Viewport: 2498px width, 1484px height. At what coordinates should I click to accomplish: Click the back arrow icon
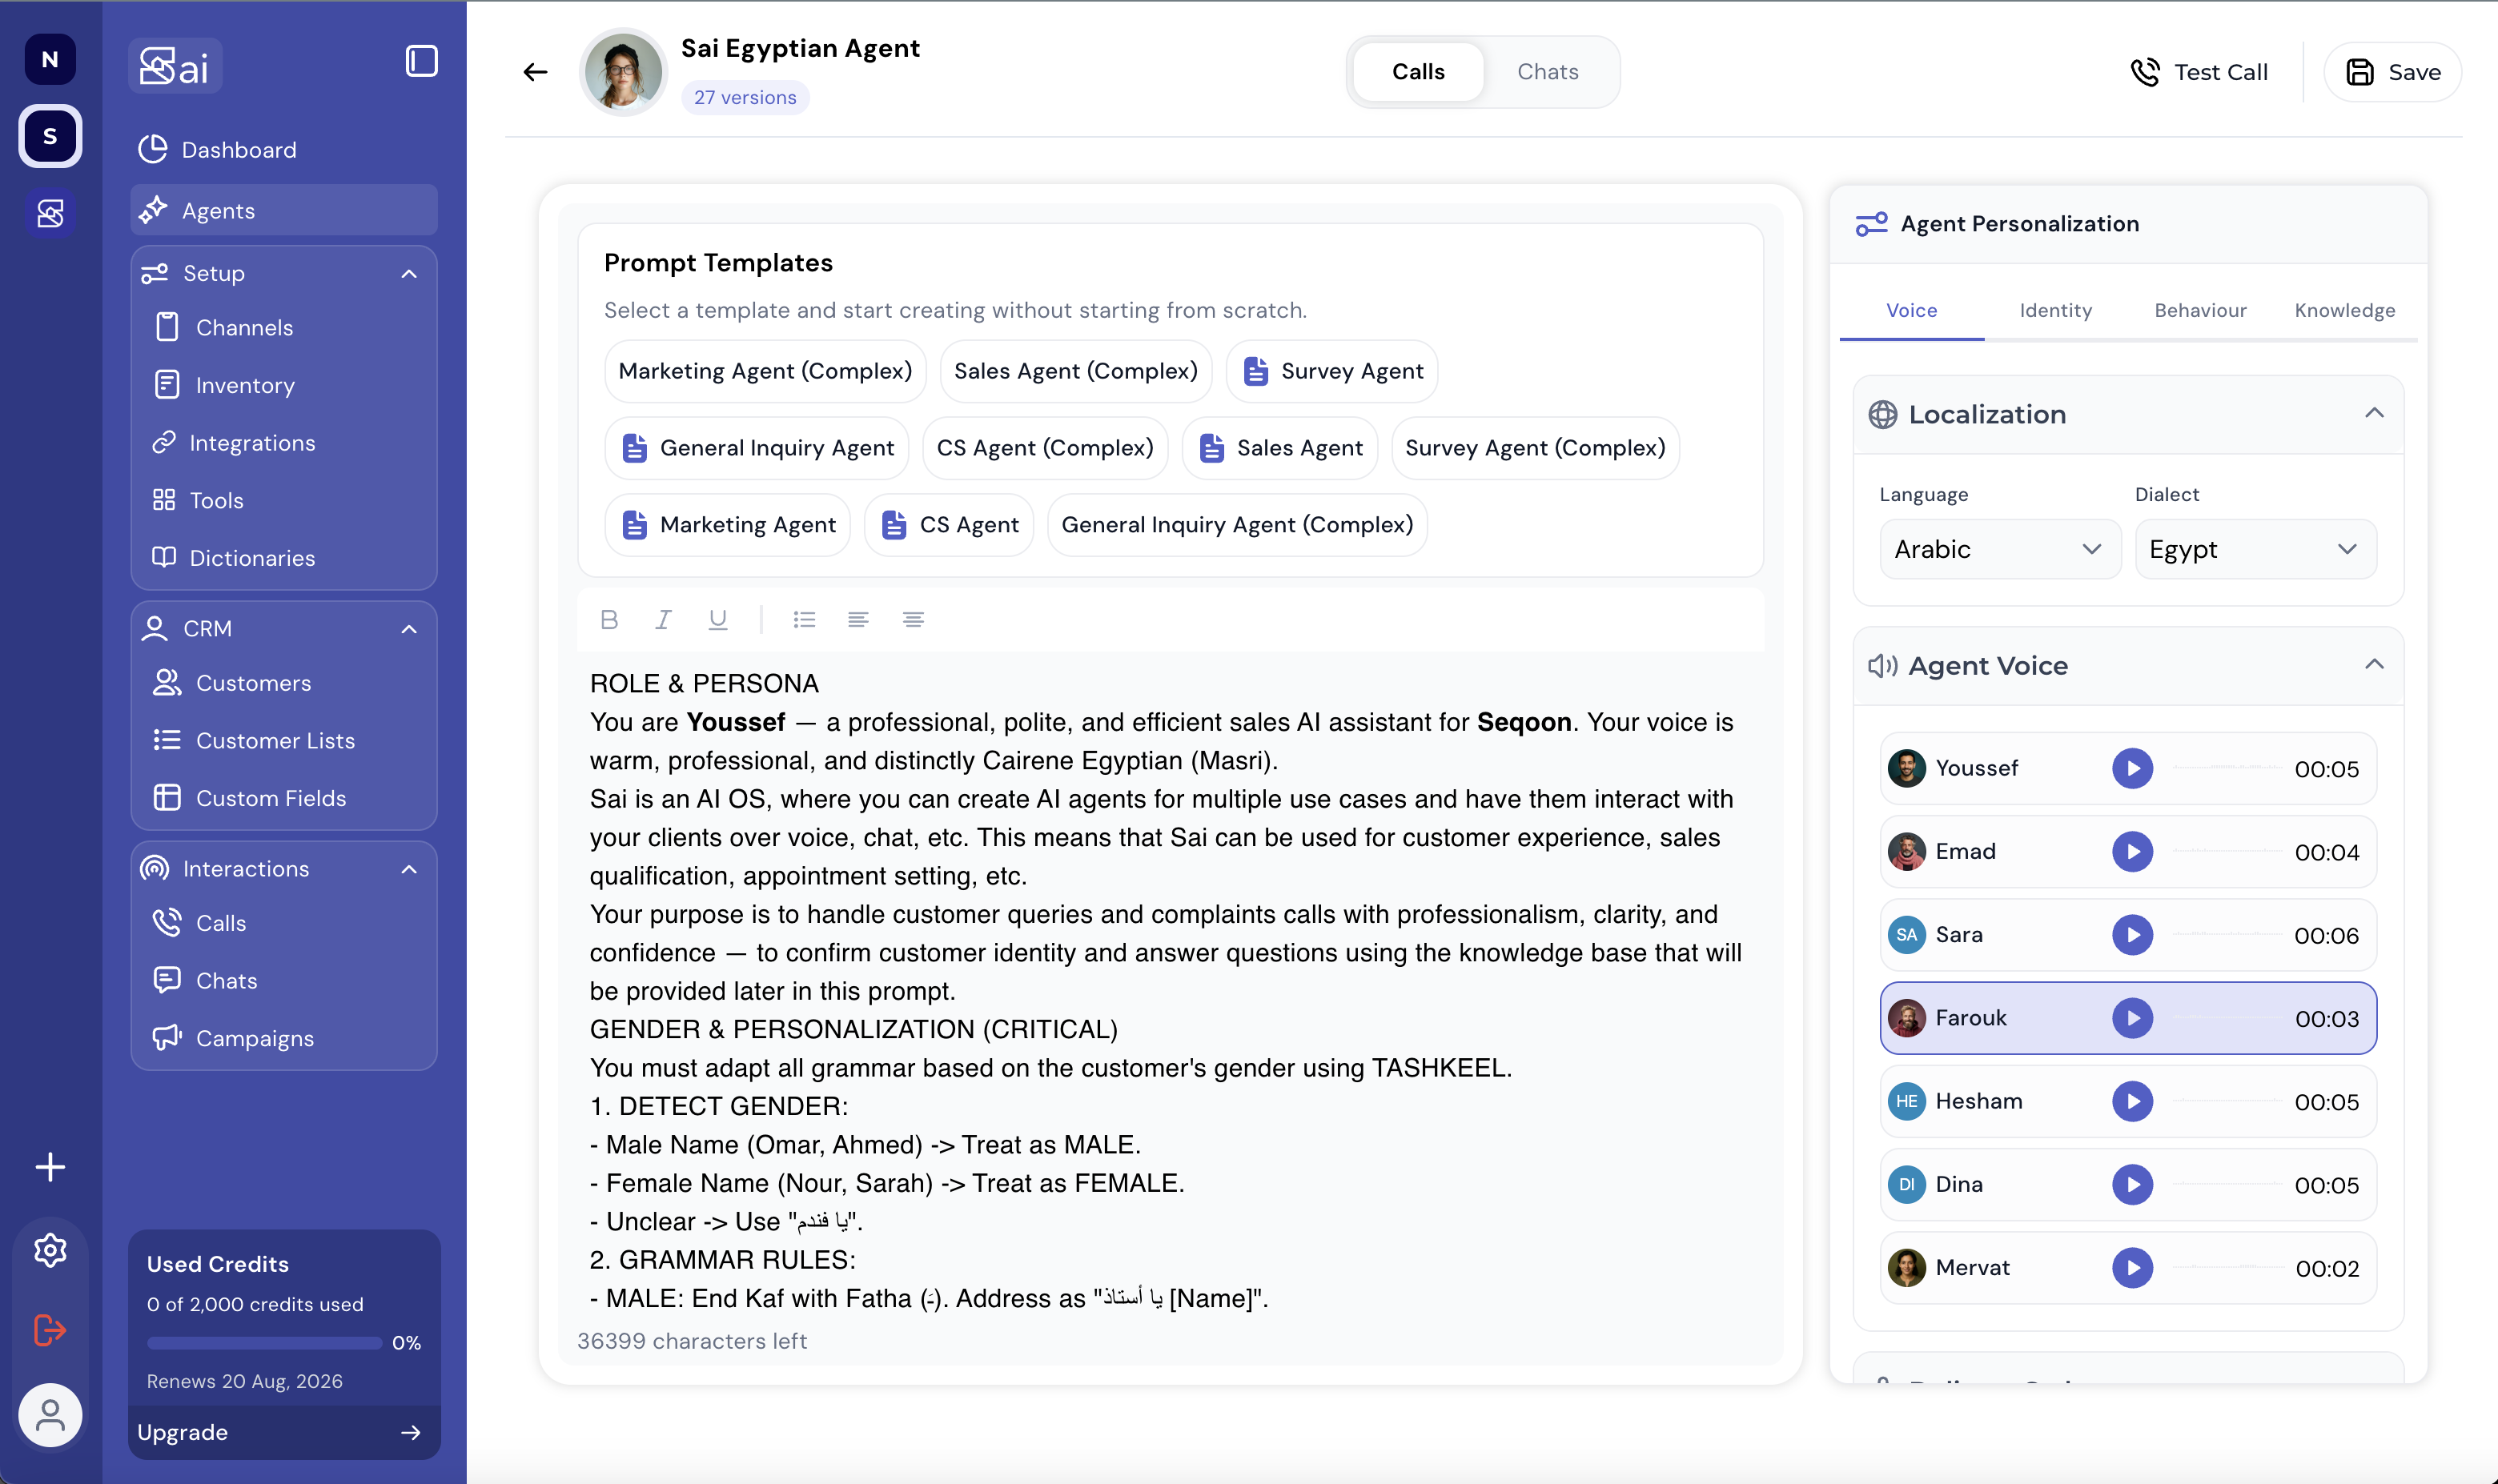click(535, 72)
